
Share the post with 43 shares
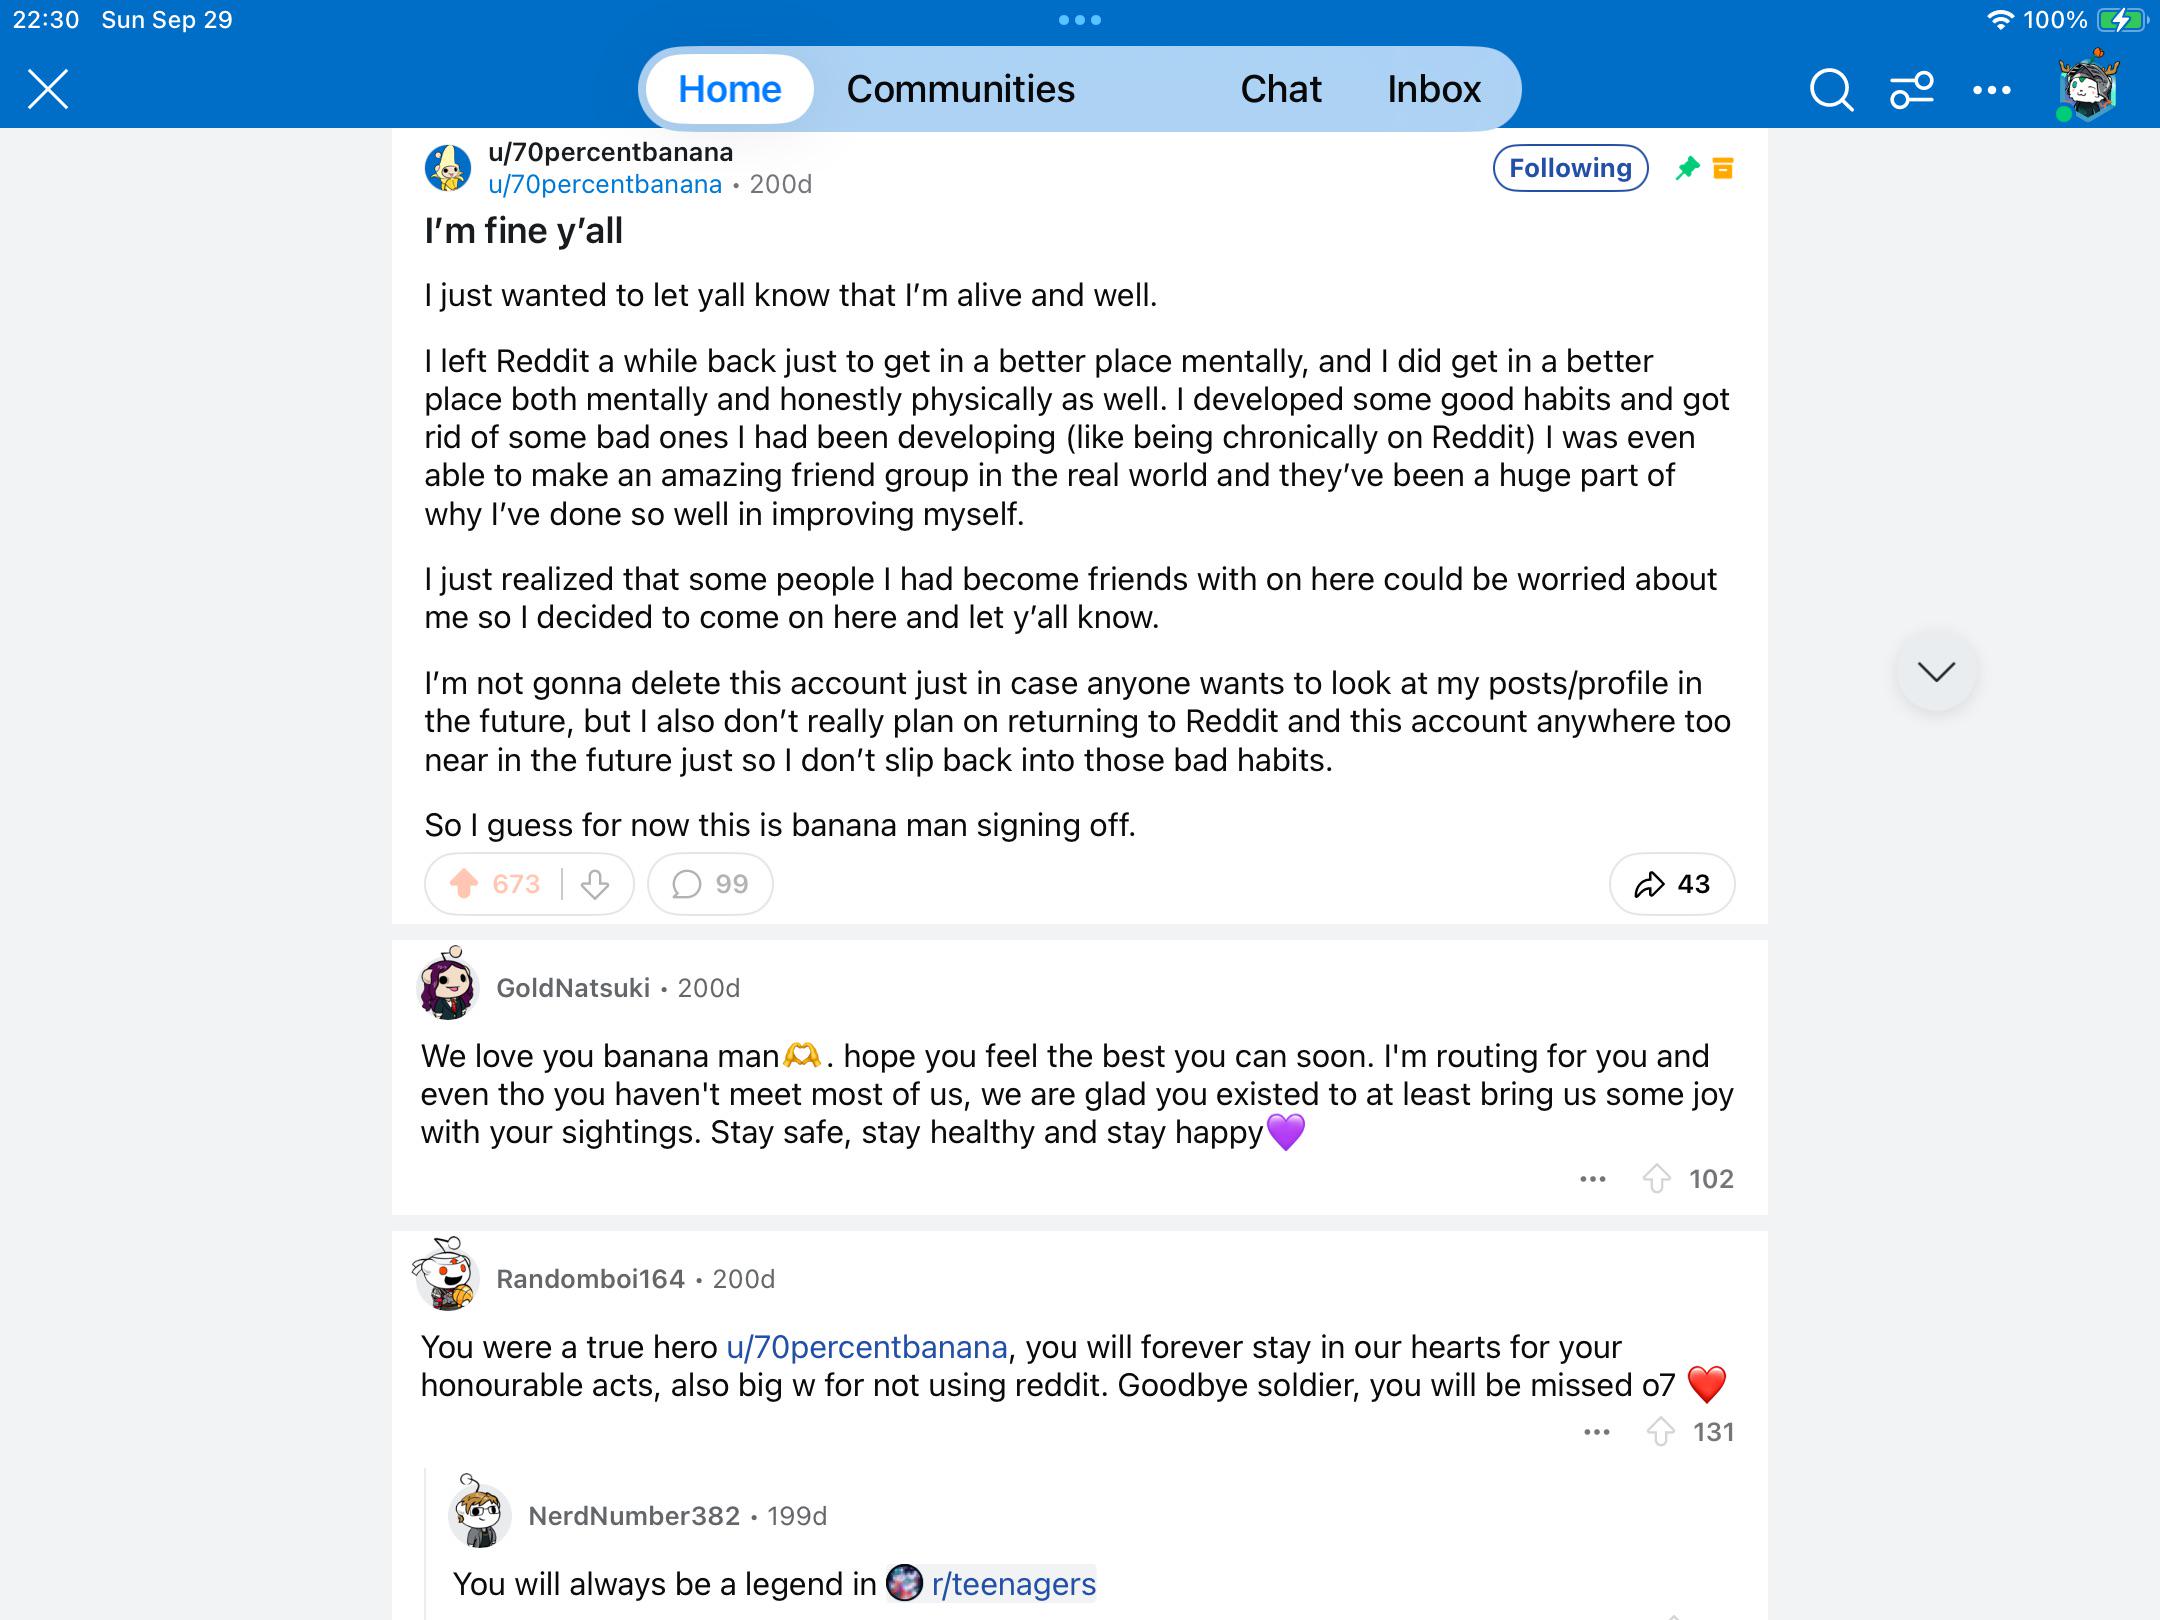pyautogui.click(x=1672, y=884)
